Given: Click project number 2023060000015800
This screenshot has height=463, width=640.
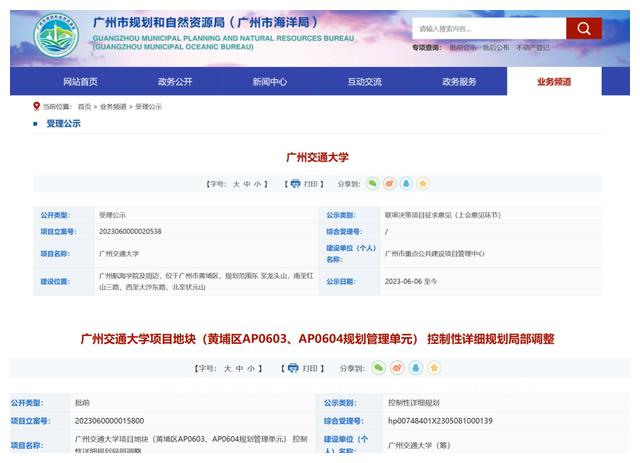Looking at the screenshot, I should (109, 421).
